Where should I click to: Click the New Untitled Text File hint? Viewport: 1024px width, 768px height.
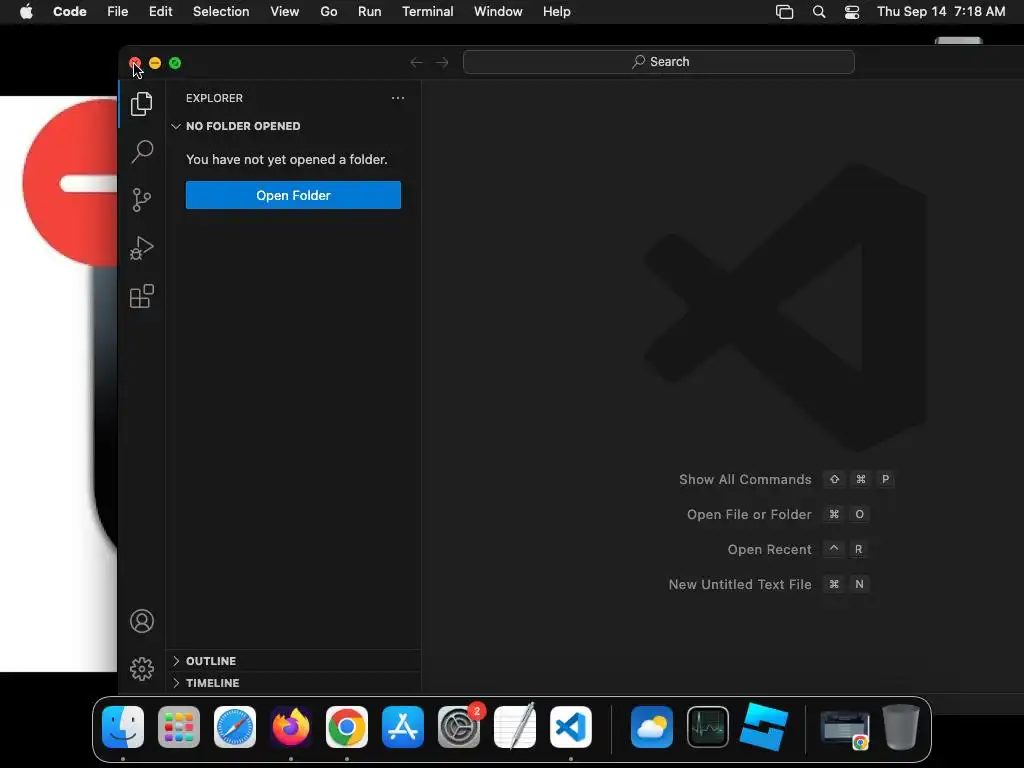740,584
